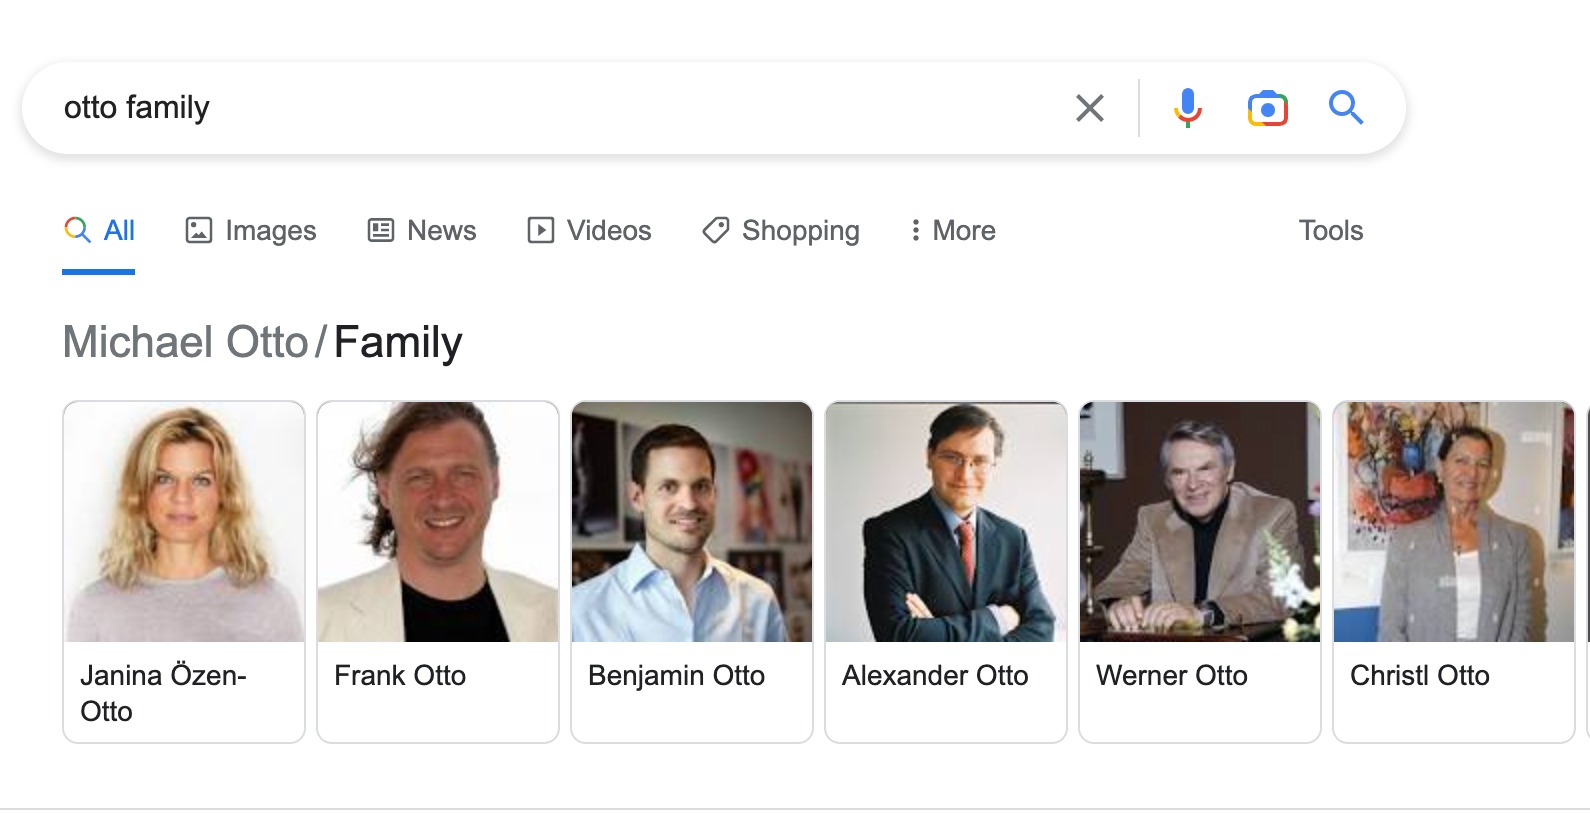The width and height of the screenshot is (1590, 814).
Task: Click the Family heading link
Action: coord(398,341)
